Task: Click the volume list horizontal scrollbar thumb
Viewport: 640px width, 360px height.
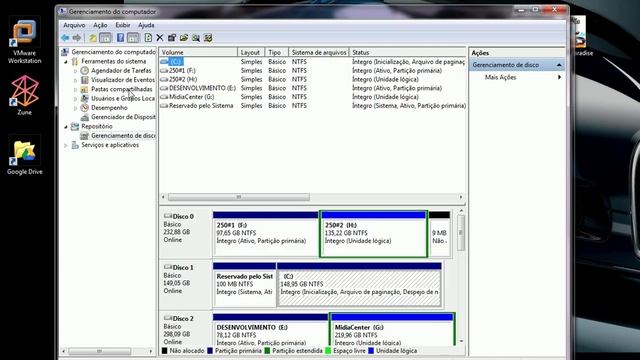Action: pyautogui.click(x=239, y=197)
